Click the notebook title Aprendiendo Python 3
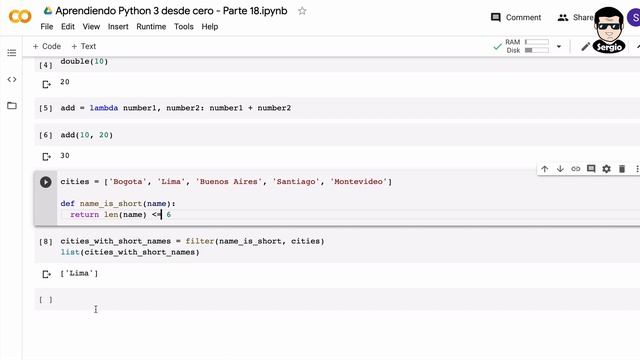The height and width of the screenshot is (360, 640). tap(171, 11)
